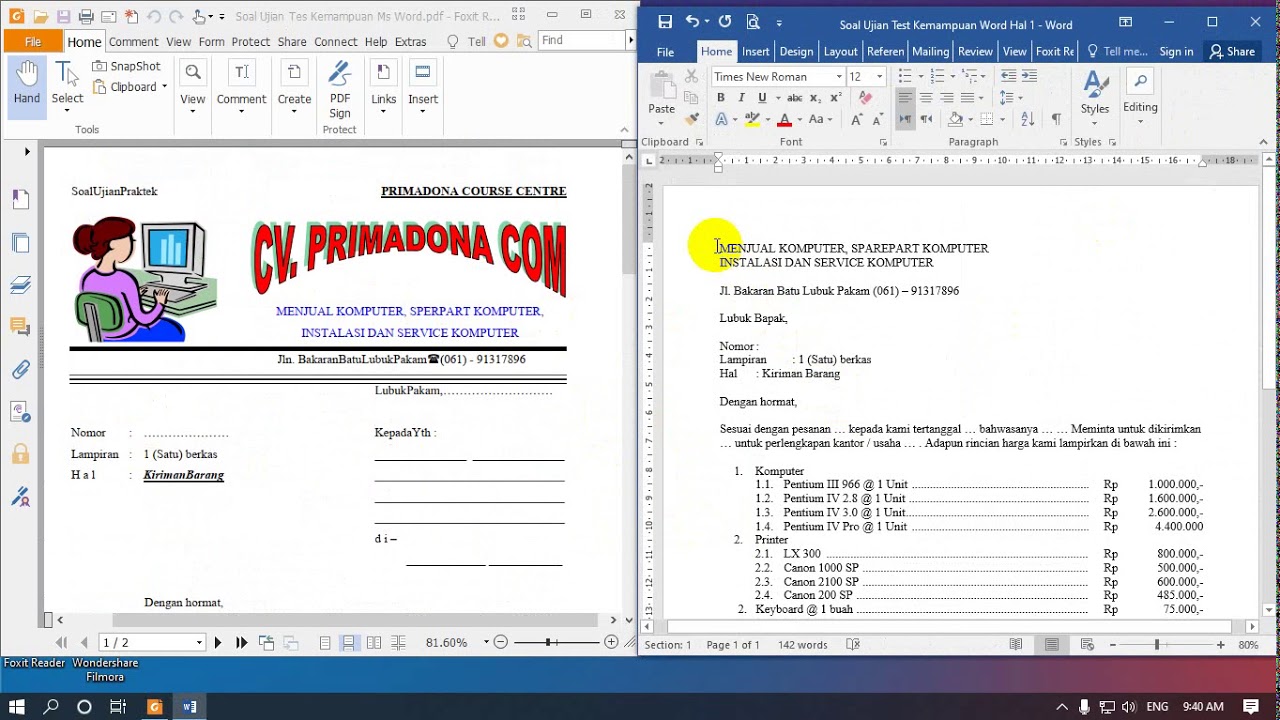Apply yellow text highlight color

pos(753,119)
